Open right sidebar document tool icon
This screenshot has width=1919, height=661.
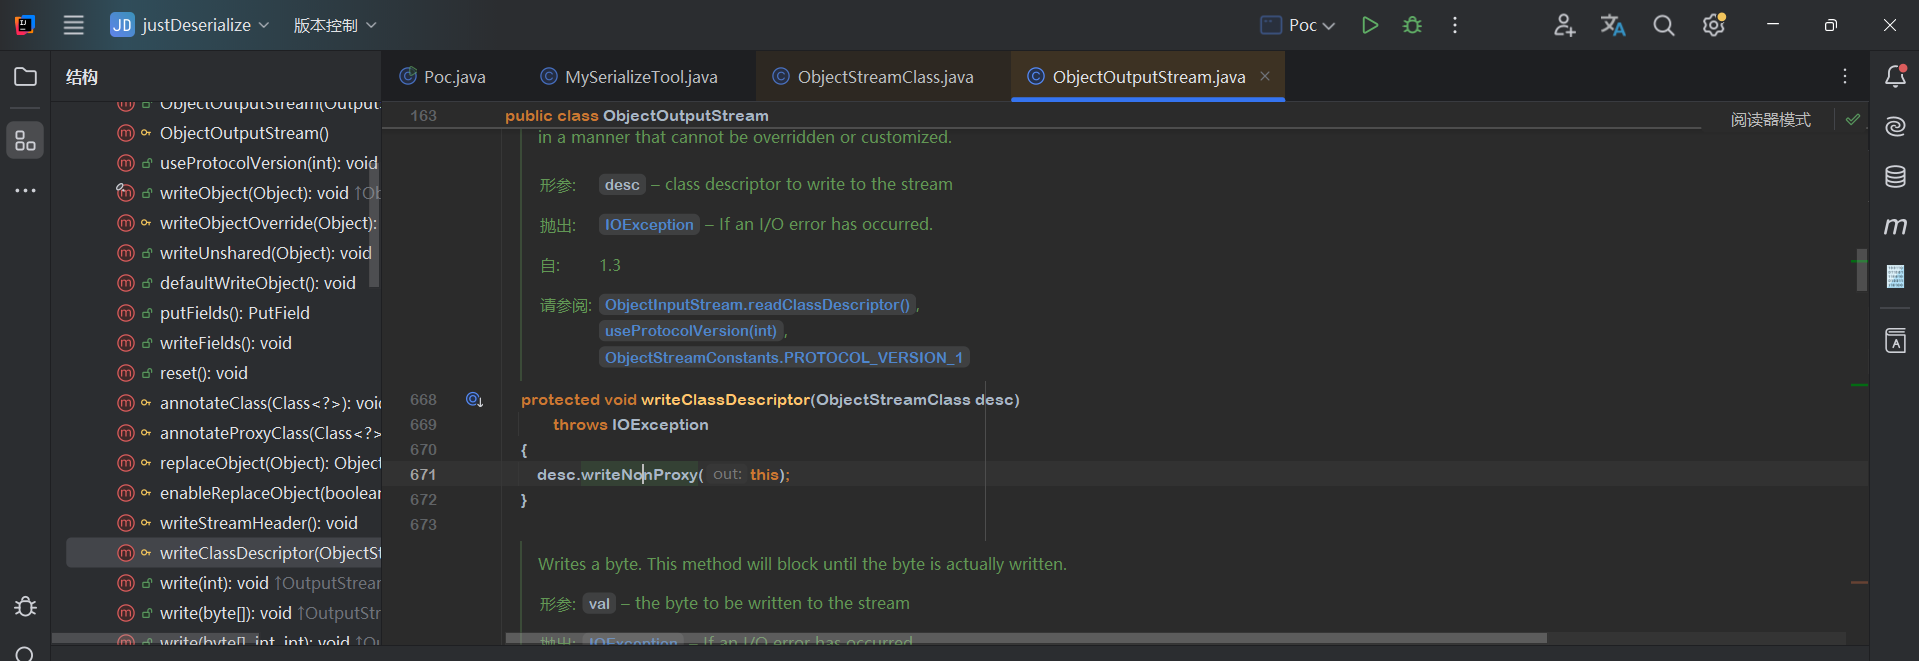click(x=1895, y=276)
